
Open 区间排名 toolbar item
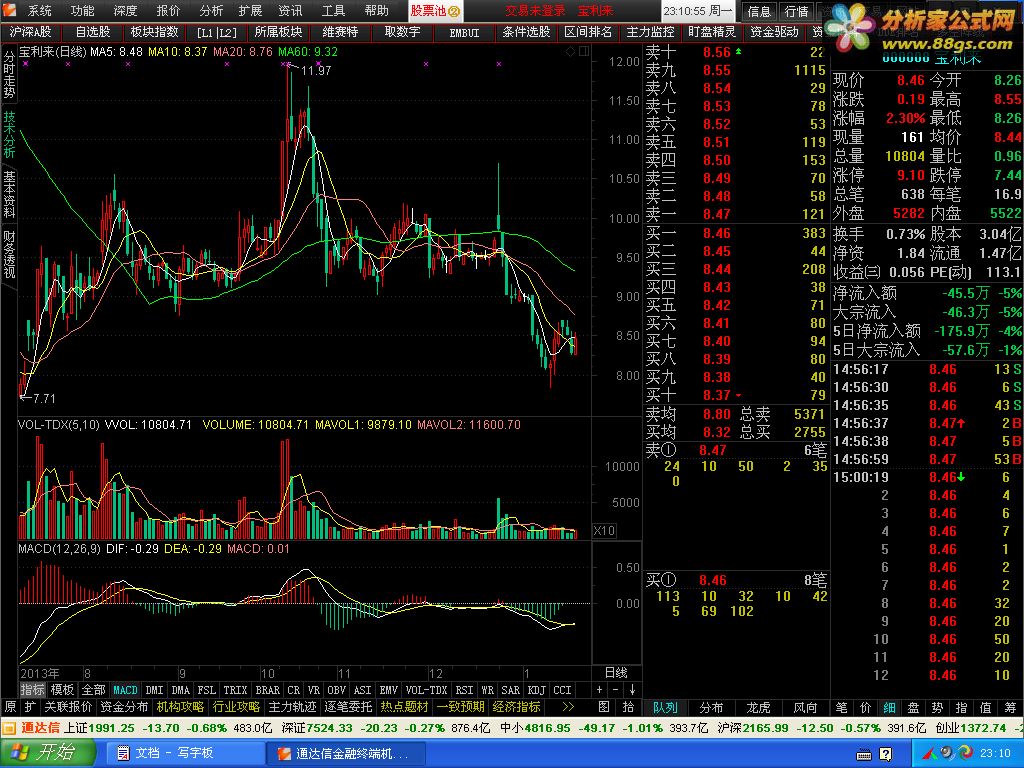click(x=588, y=31)
